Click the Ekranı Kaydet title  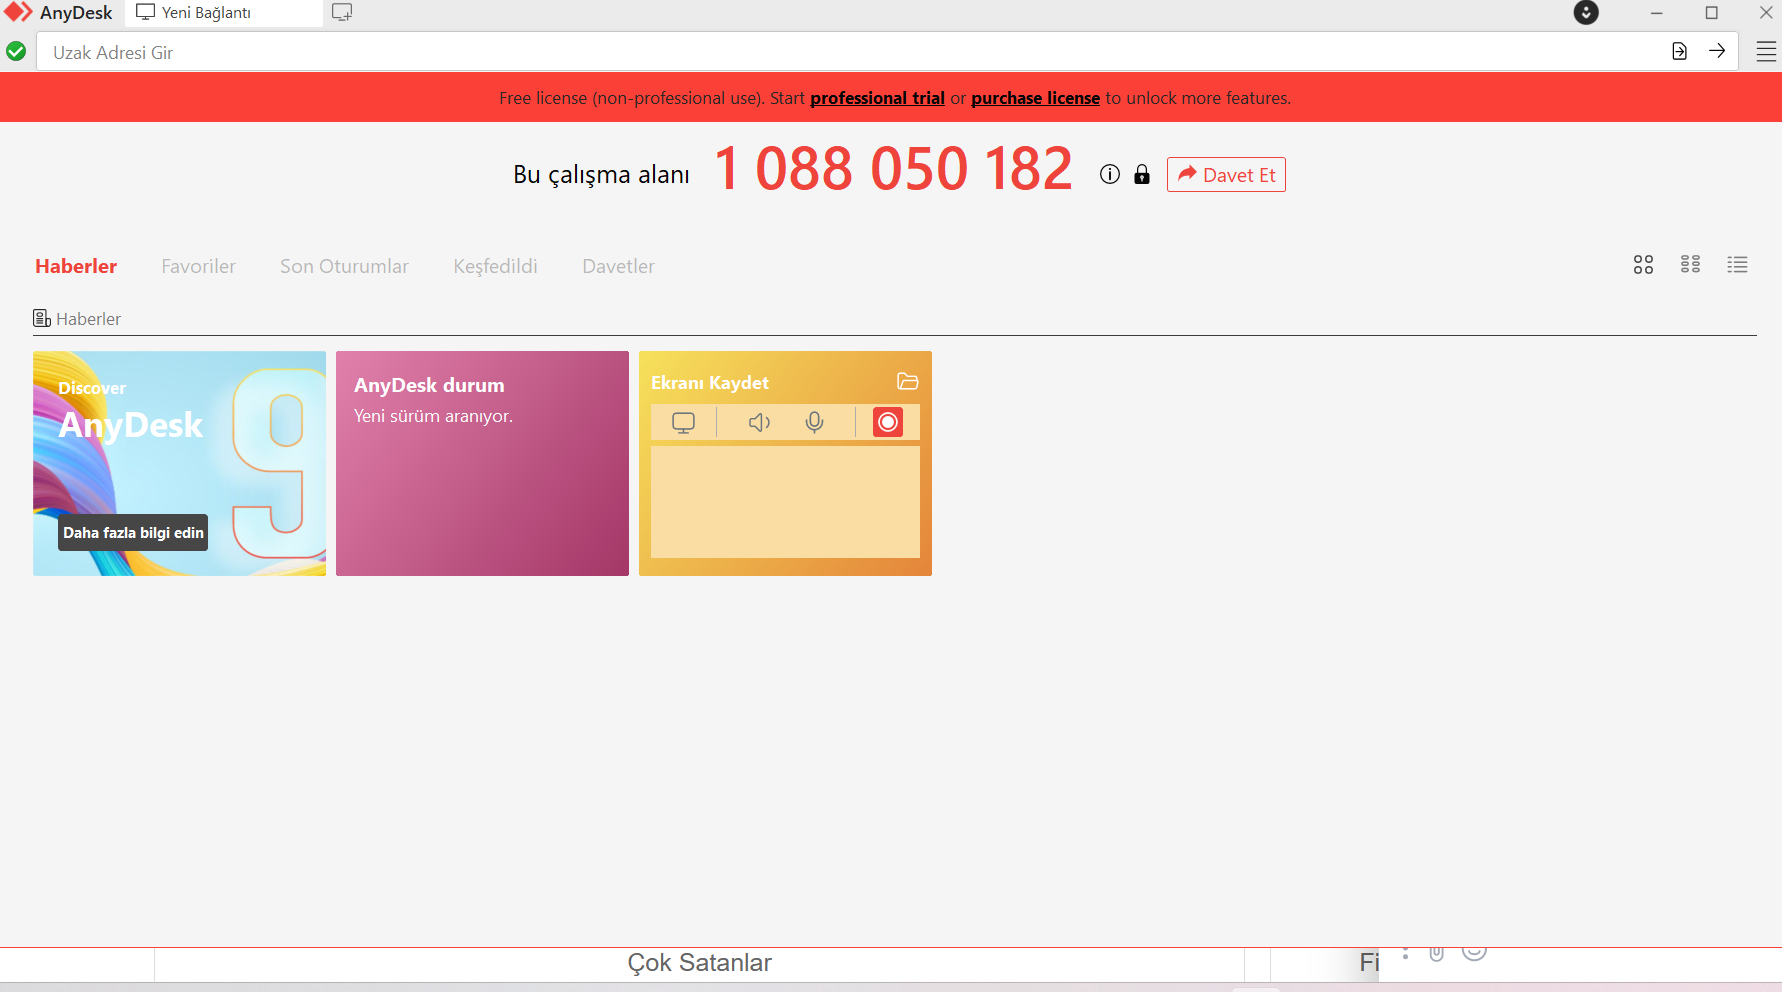[x=710, y=383]
